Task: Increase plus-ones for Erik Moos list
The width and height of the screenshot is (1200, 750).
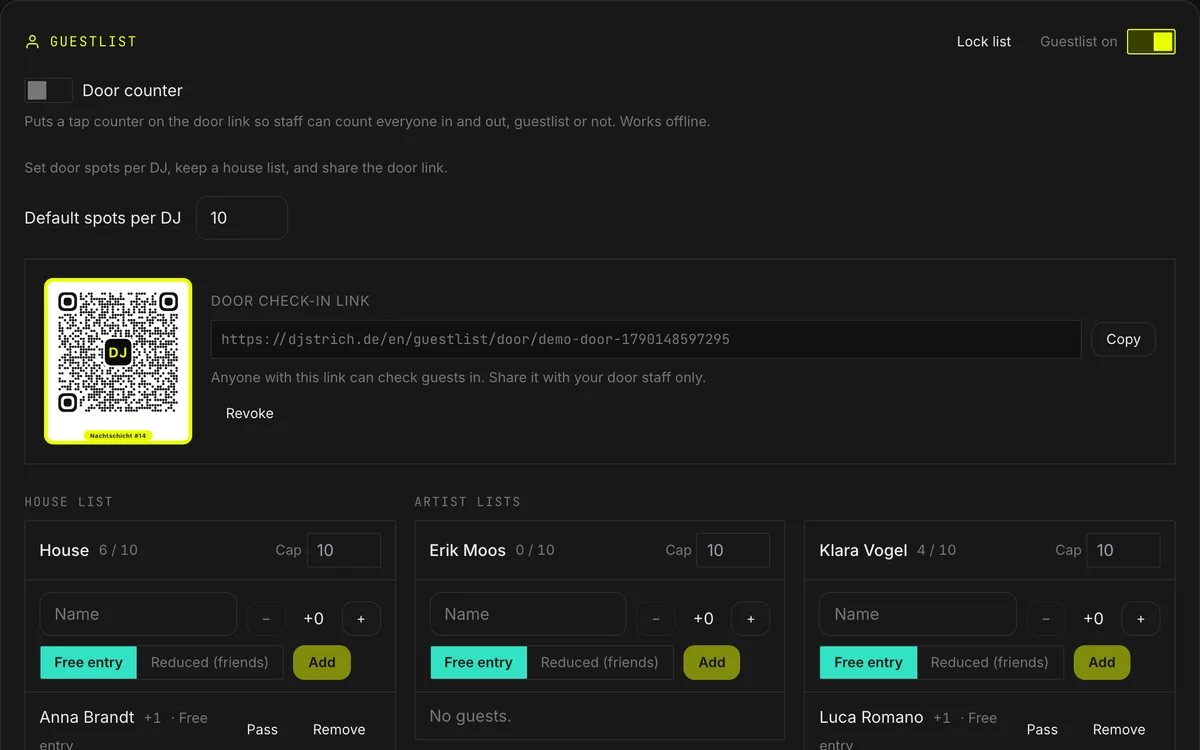Action: coord(751,619)
